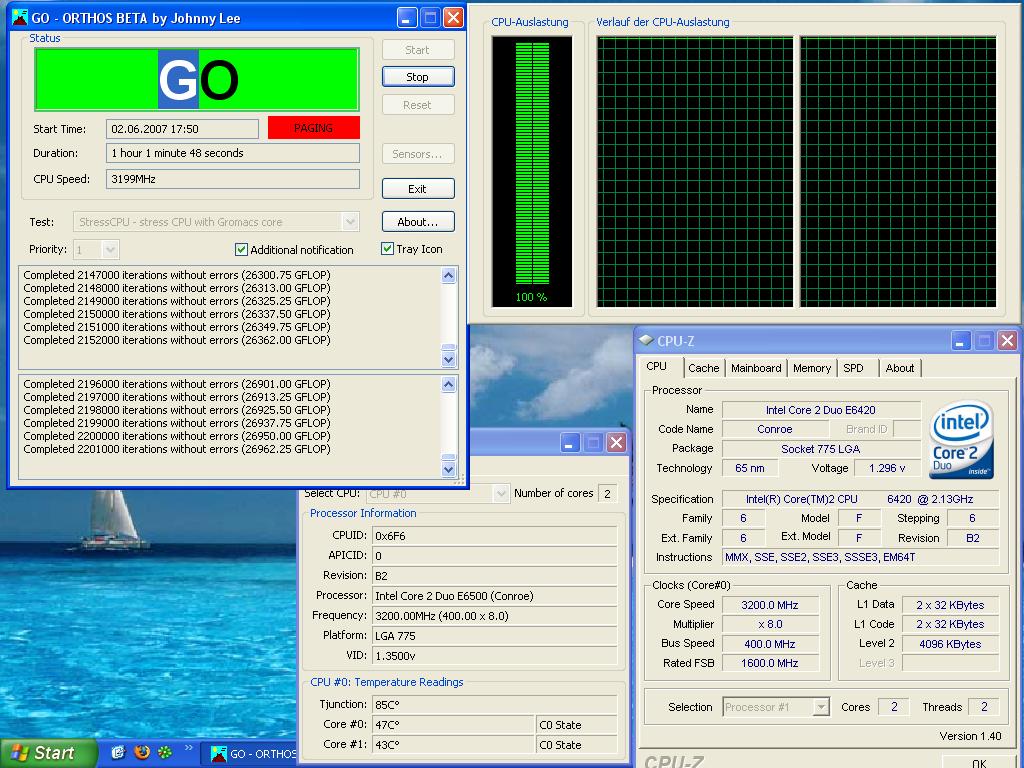Exit the ORTHOS application

click(417, 189)
